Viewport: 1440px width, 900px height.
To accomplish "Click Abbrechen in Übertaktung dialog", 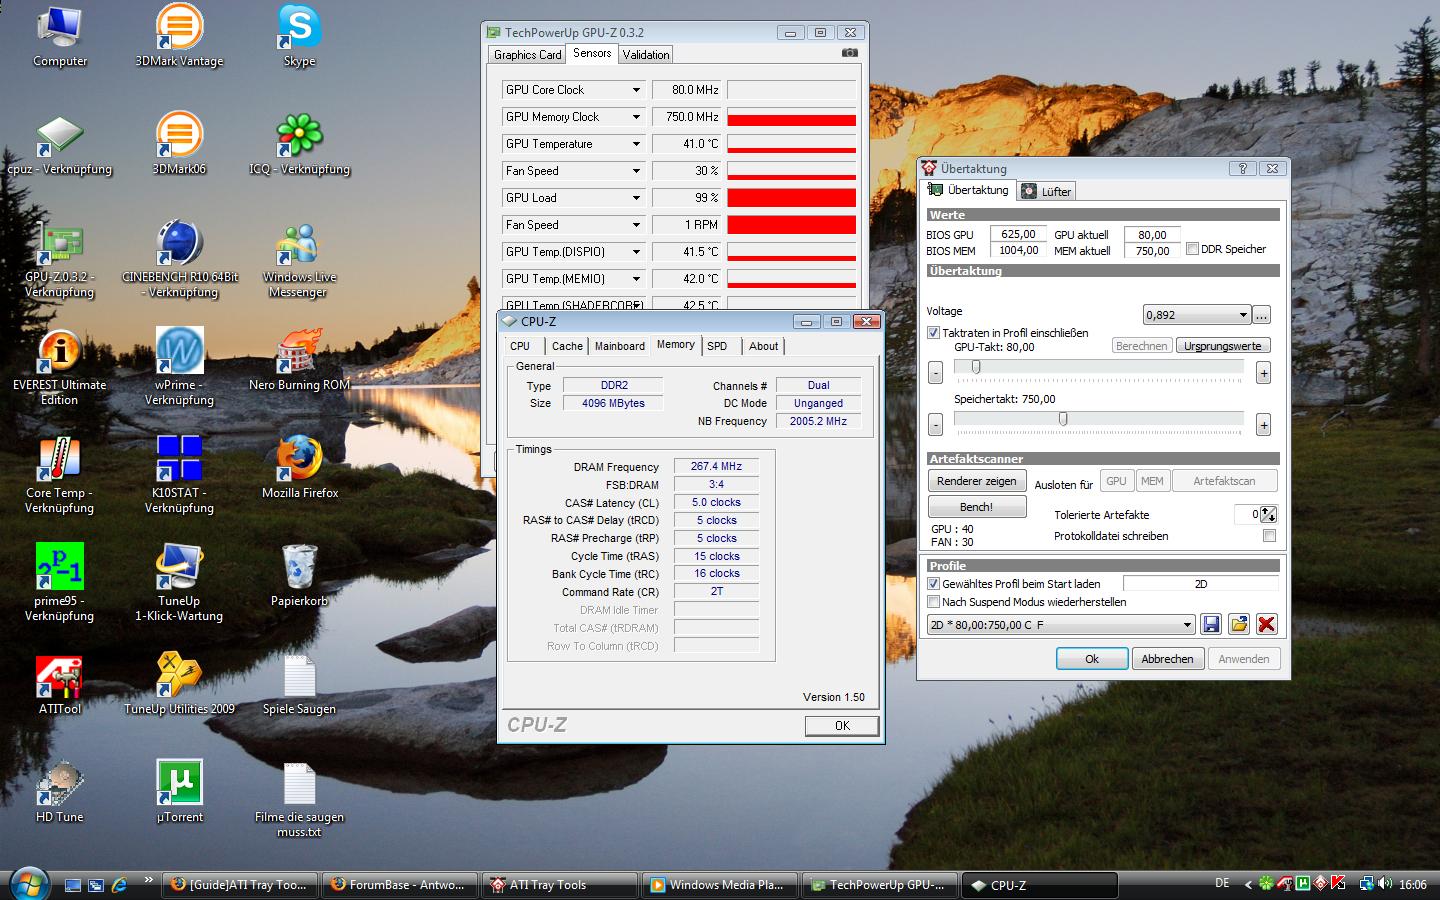I will tap(1167, 659).
